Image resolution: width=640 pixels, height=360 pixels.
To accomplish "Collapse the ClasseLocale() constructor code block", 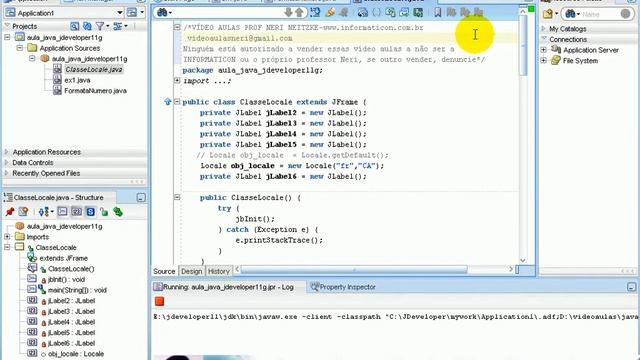I will (x=177, y=197).
